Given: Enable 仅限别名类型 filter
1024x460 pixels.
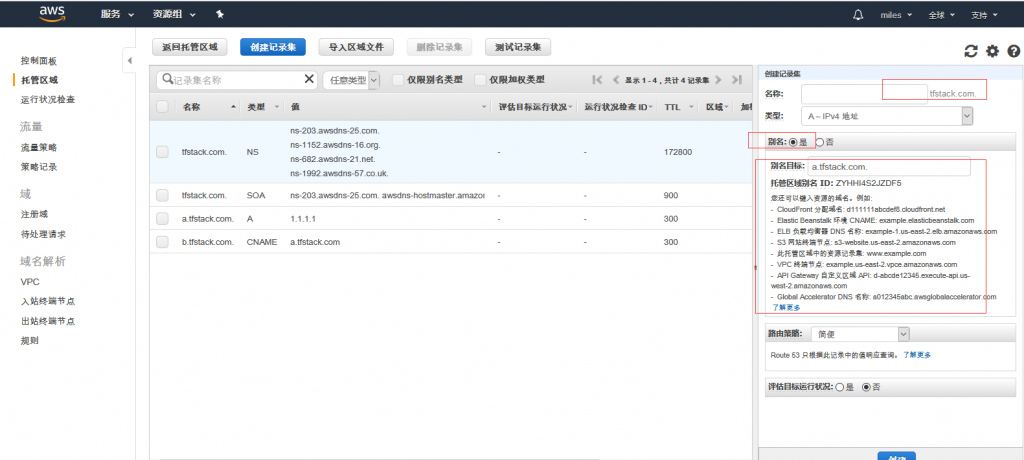Looking at the screenshot, I should tap(397, 80).
